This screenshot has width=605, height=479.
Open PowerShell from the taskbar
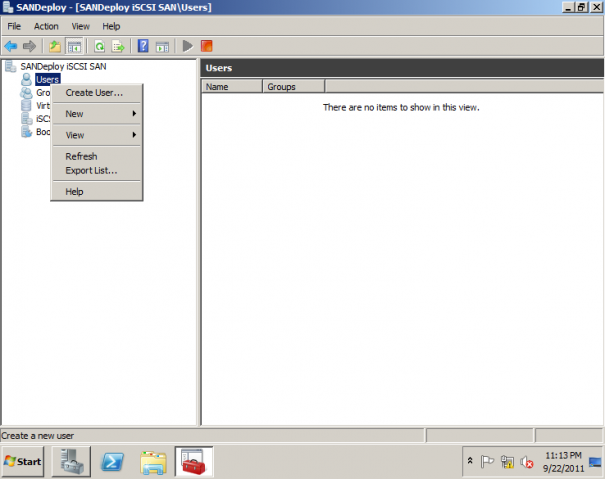(112, 462)
